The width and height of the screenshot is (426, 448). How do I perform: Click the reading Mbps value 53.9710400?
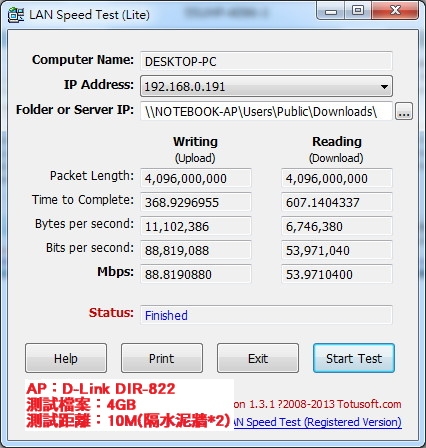click(x=337, y=274)
